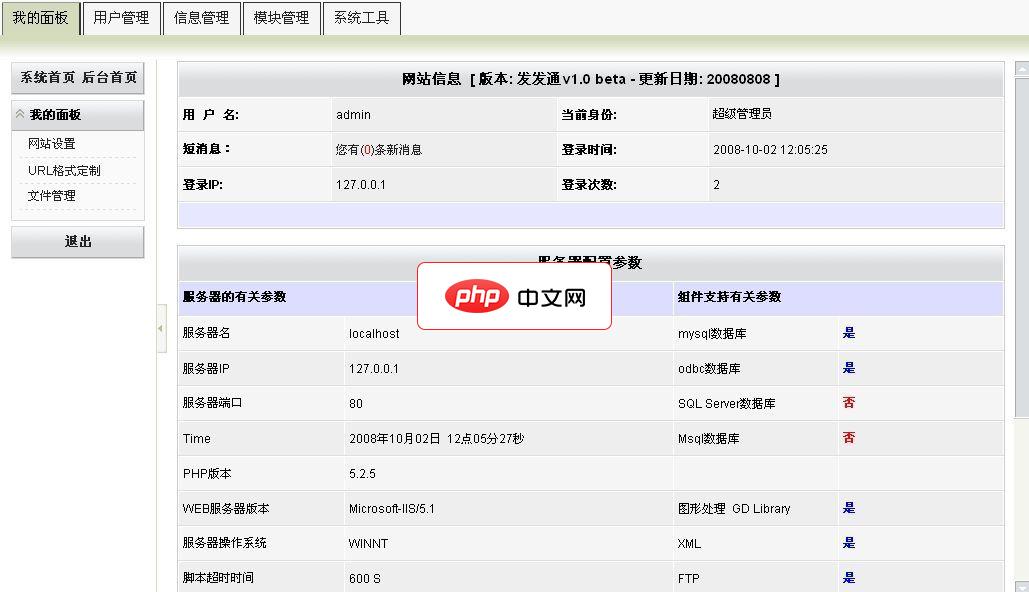
Task: Click the php中文网 logo
Action: click(x=514, y=297)
